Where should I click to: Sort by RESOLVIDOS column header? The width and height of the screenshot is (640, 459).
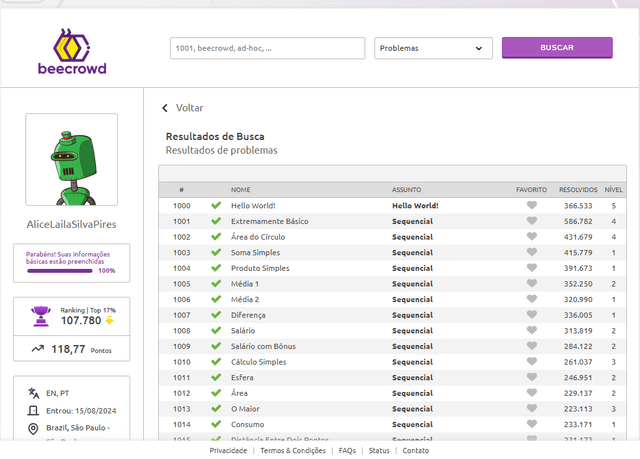point(578,190)
